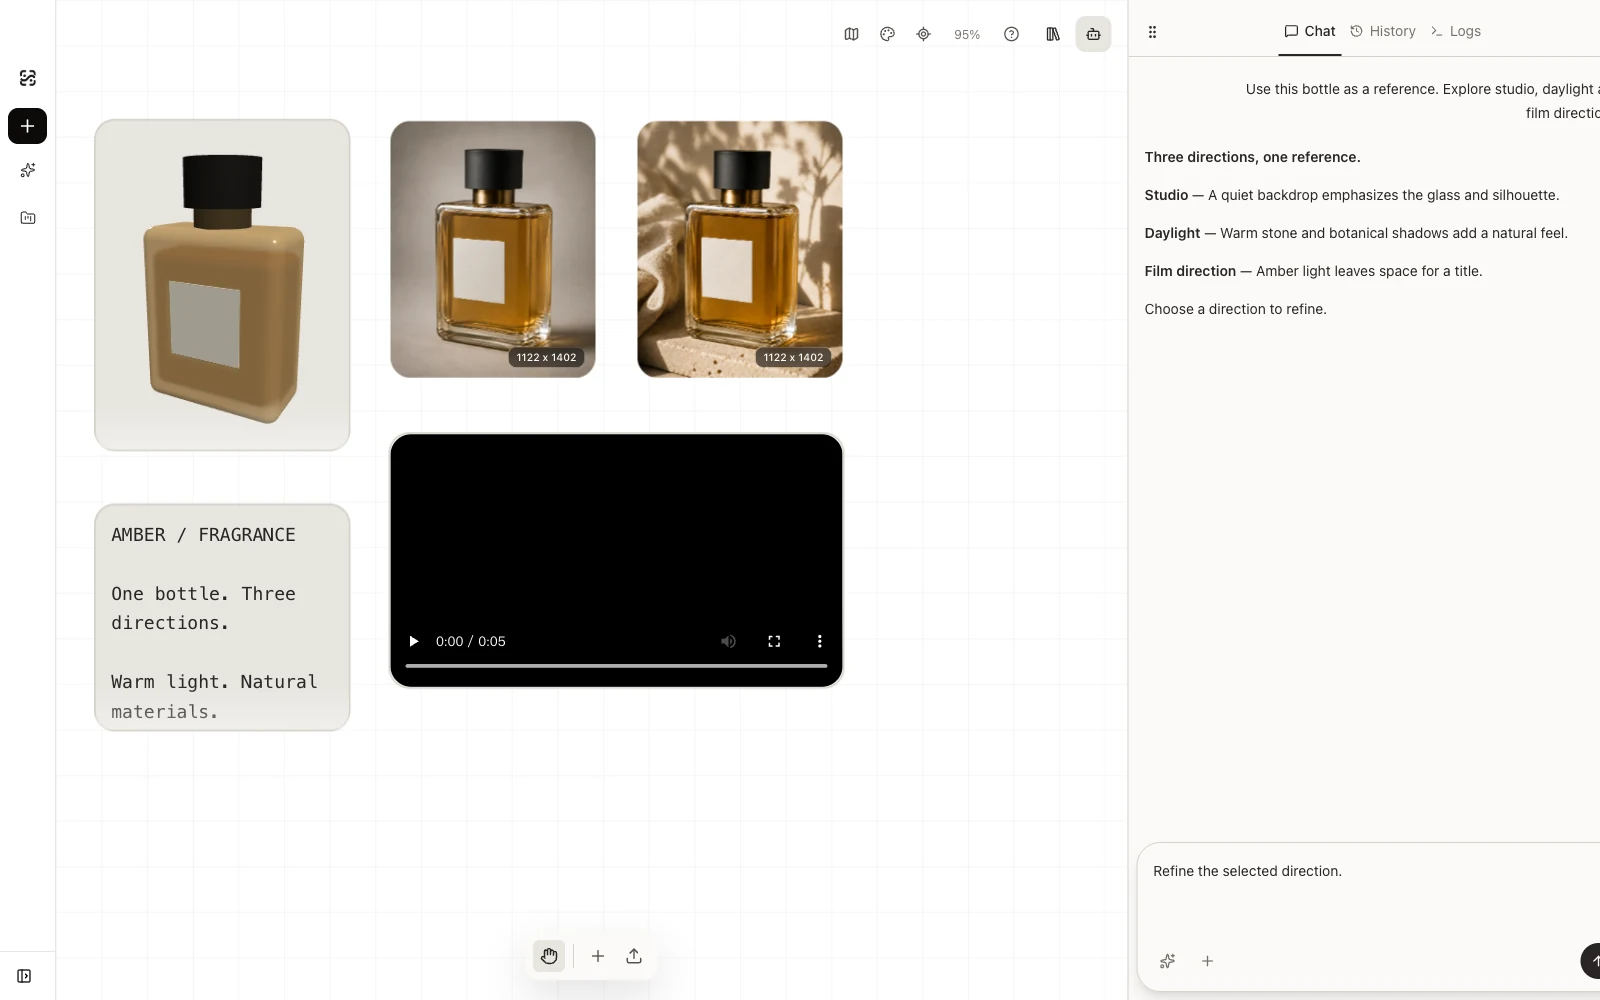
Task: Select the AMBER / FRAGRANCE text note
Action: click(222, 617)
